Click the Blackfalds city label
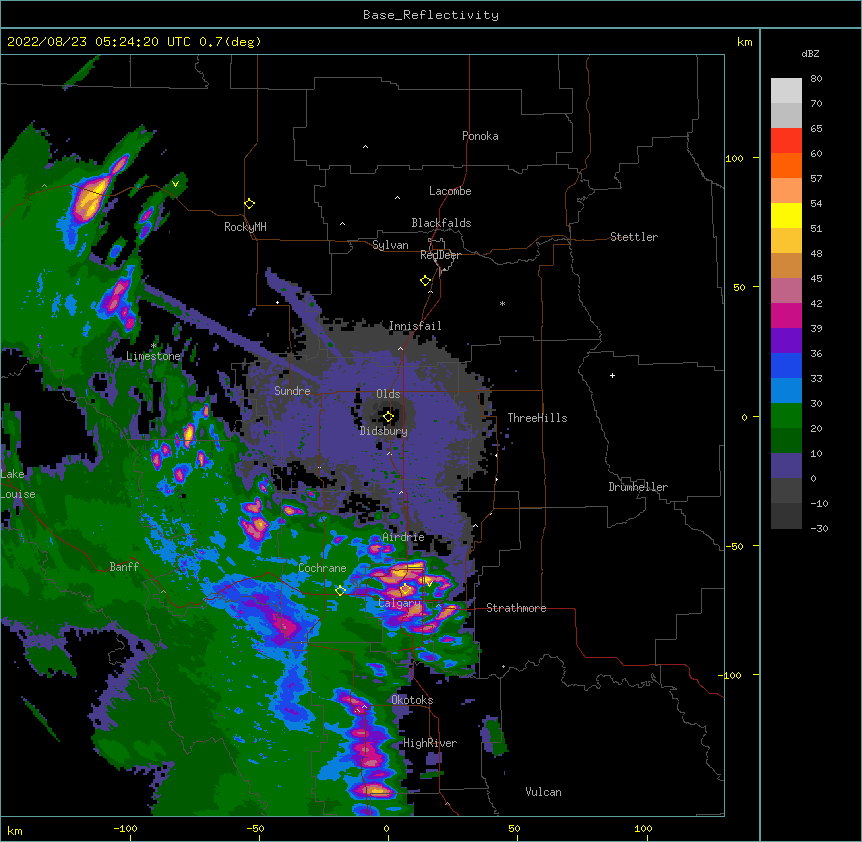Viewport: 862px width, 842px height. [441, 223]
